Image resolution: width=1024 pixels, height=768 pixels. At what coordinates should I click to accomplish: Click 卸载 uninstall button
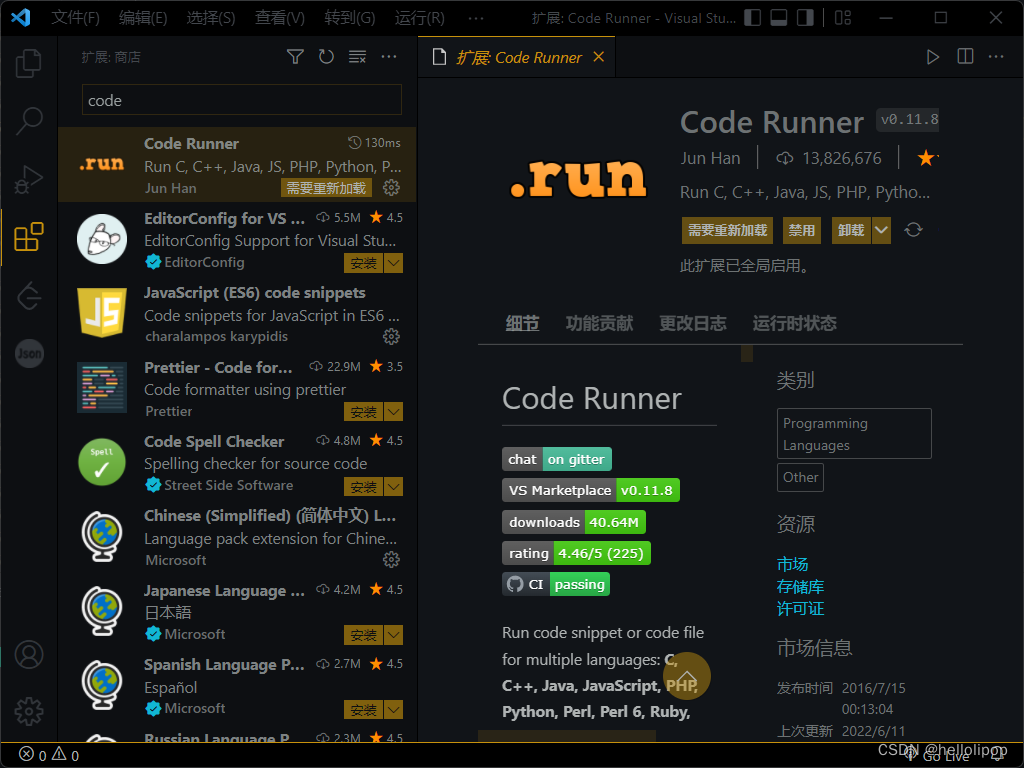pos(851,231)
